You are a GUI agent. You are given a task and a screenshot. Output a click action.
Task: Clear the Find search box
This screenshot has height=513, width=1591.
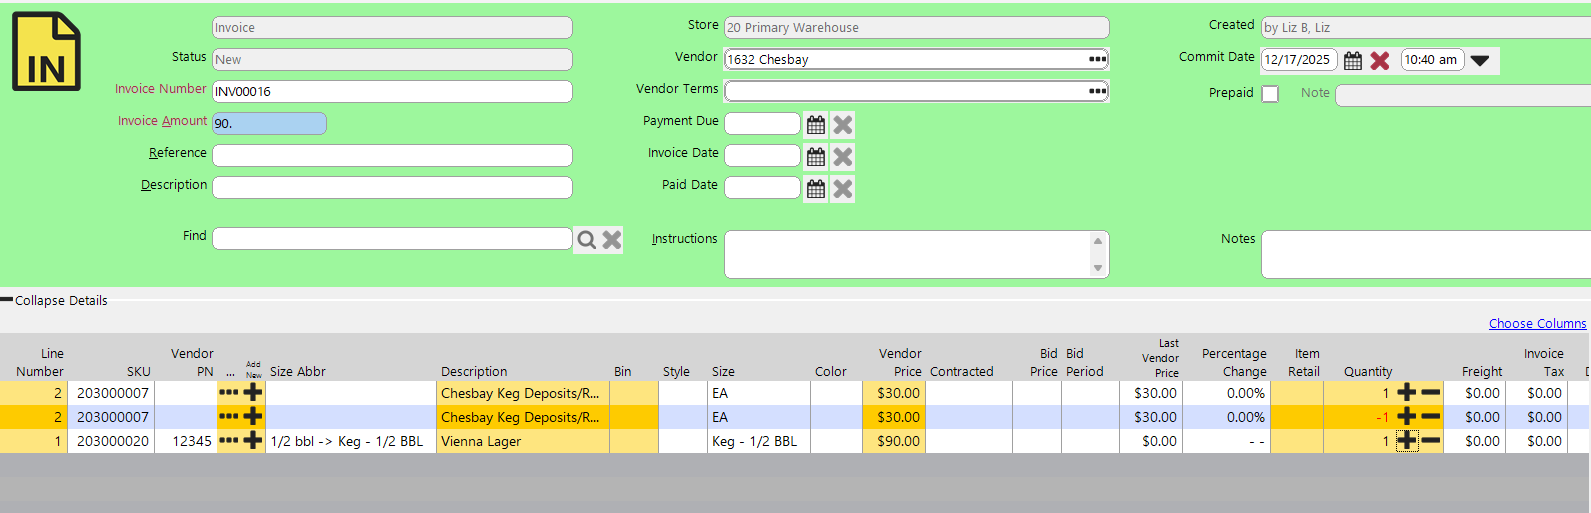pyautogui.click(x=612, y=240)
